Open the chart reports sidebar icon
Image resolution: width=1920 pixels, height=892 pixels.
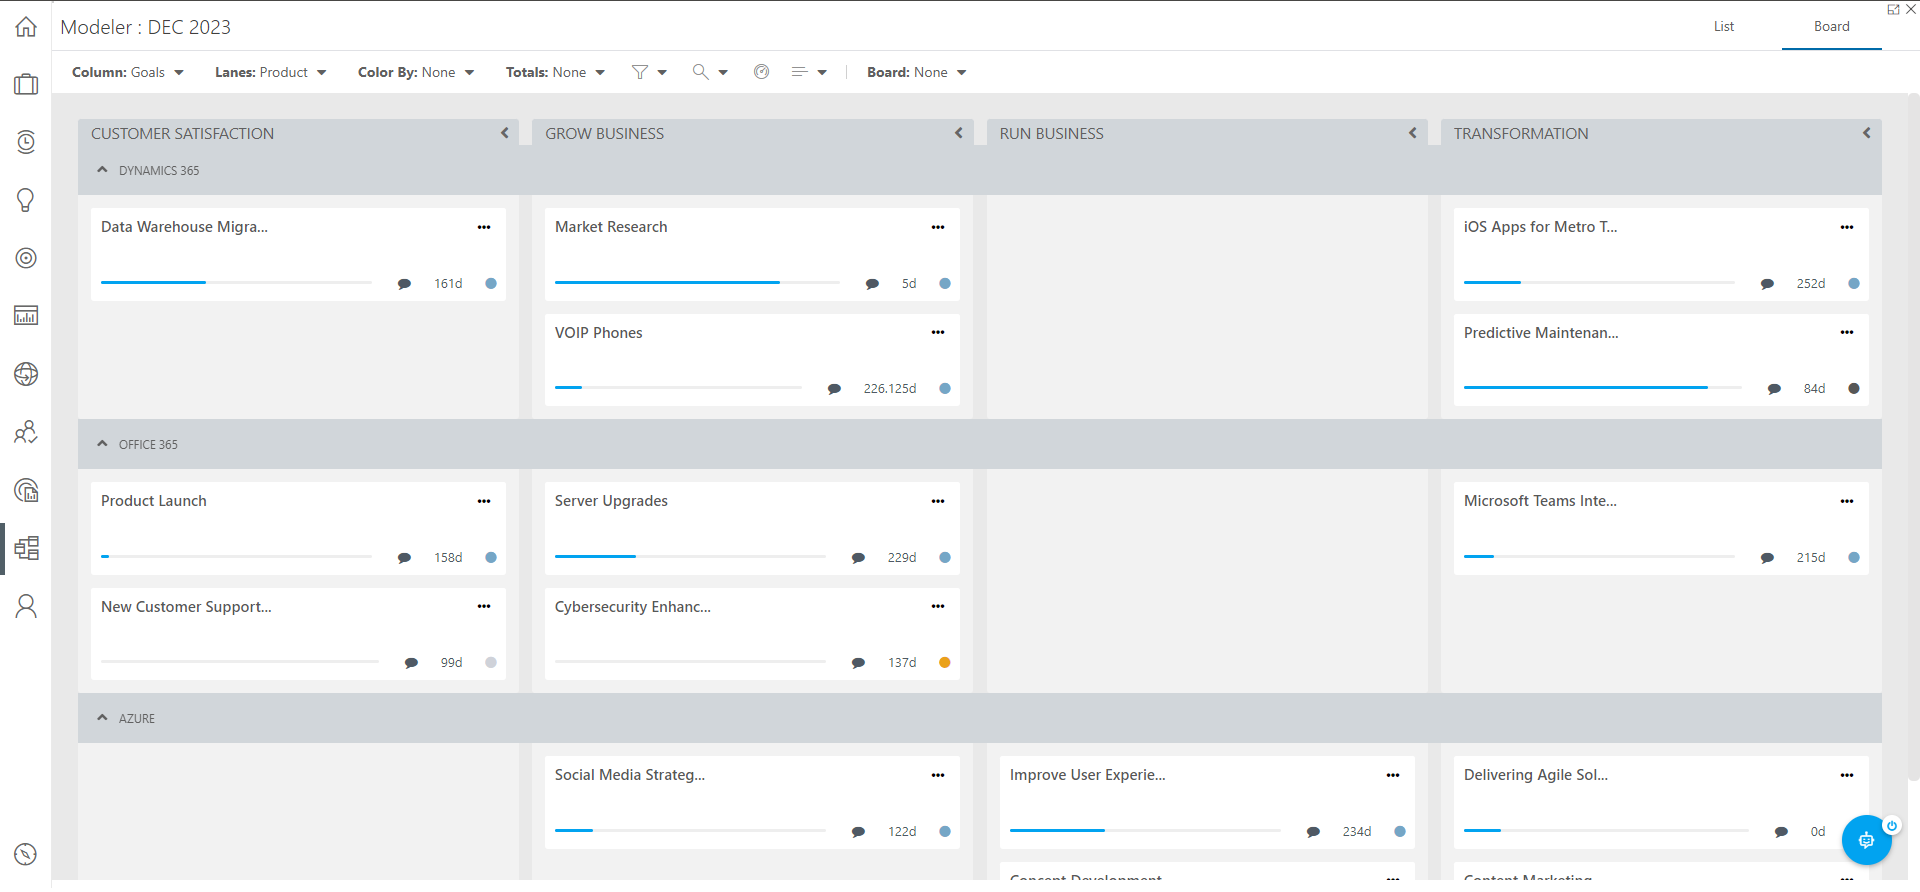[26, 316]
